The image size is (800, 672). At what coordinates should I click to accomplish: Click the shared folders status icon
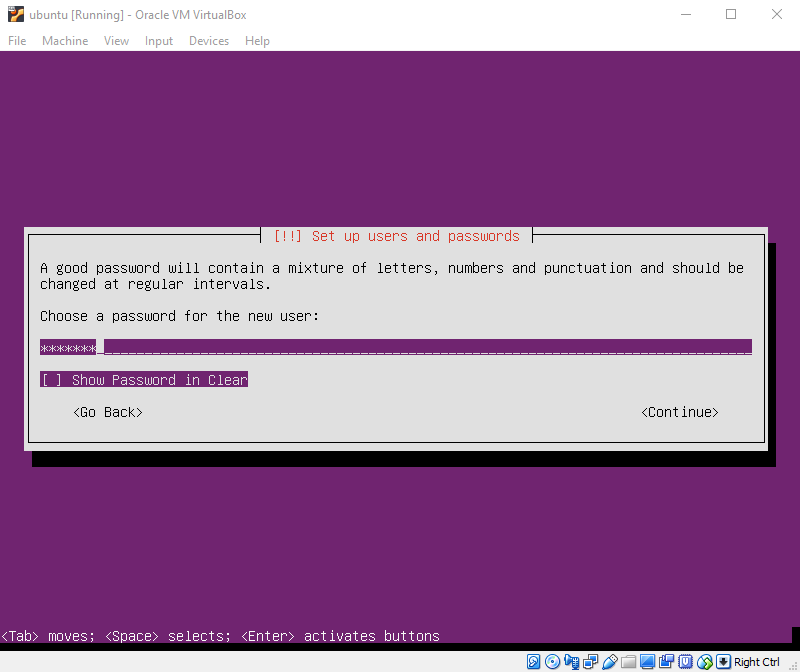click(x=628, y=661)
